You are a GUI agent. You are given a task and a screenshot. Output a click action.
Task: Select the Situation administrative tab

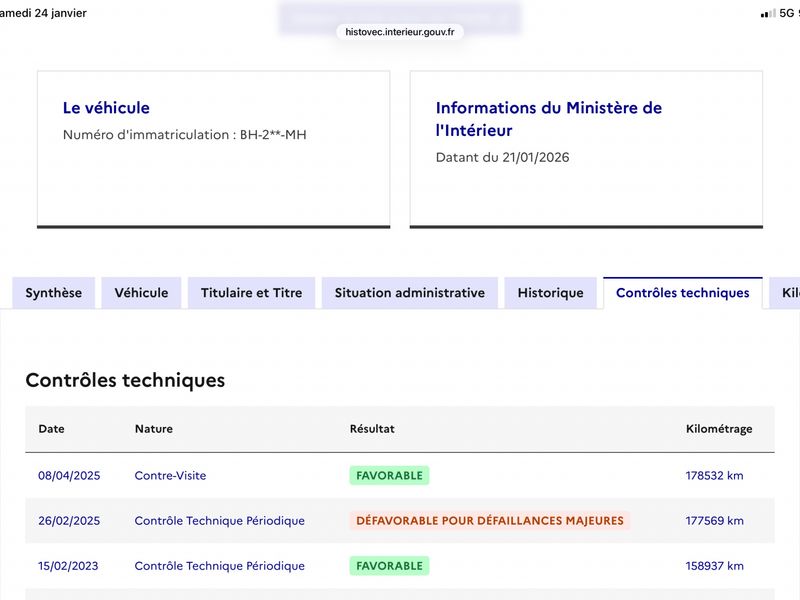[x=410, y=293]
